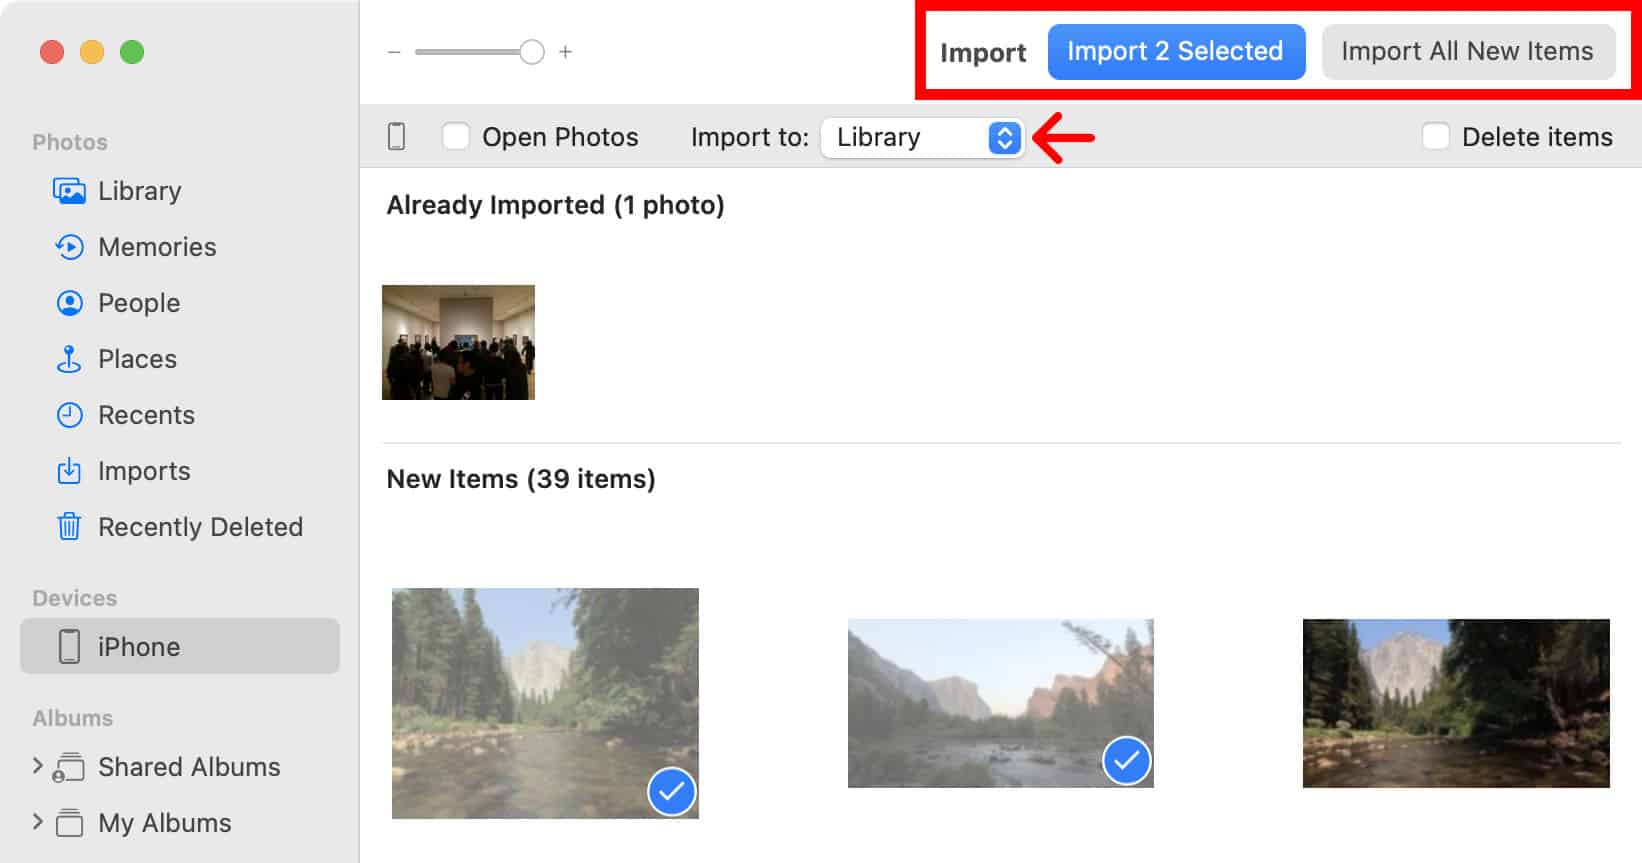Click the Recents clock icon

(69, 415)
